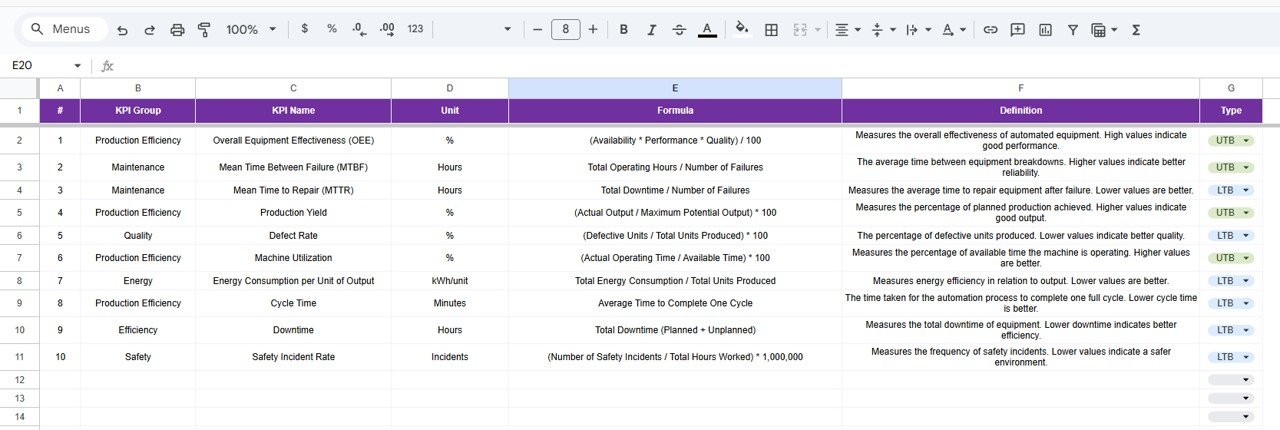1280x430 pixels.
Task: Click the Print icon
Action: pyautogui.click(x=177, y=30)
